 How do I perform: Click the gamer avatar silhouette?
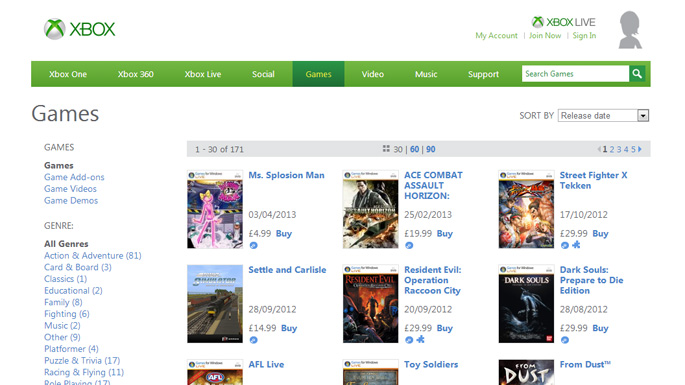pyautogui.click(x=630, y=30)
